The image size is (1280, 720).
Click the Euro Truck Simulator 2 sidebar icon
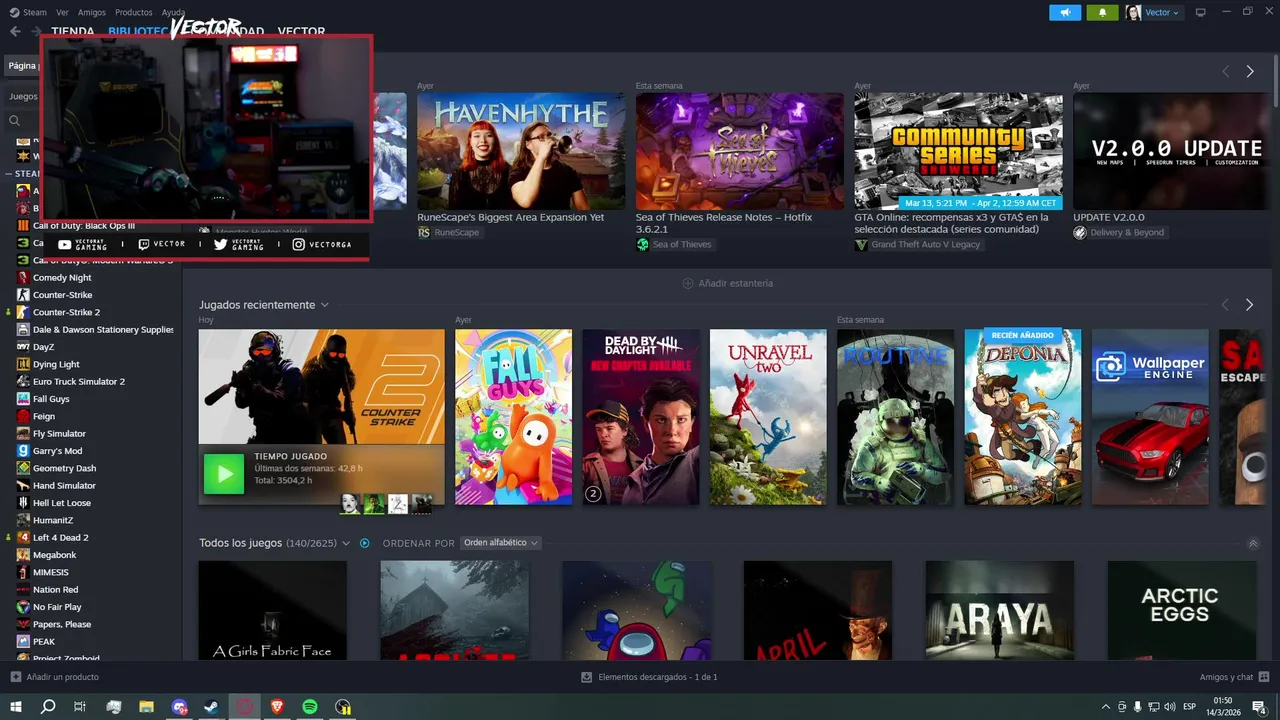23,381
